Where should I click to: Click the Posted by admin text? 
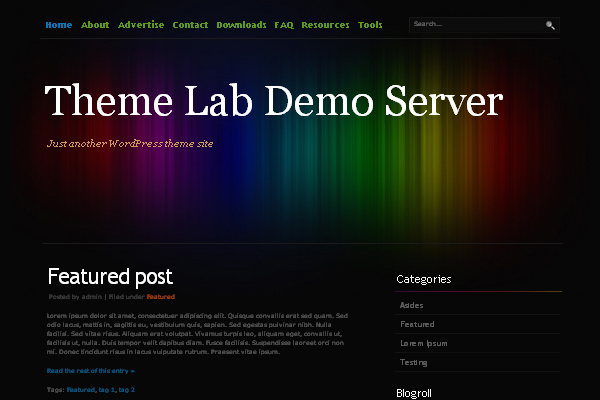click(75, 297)
